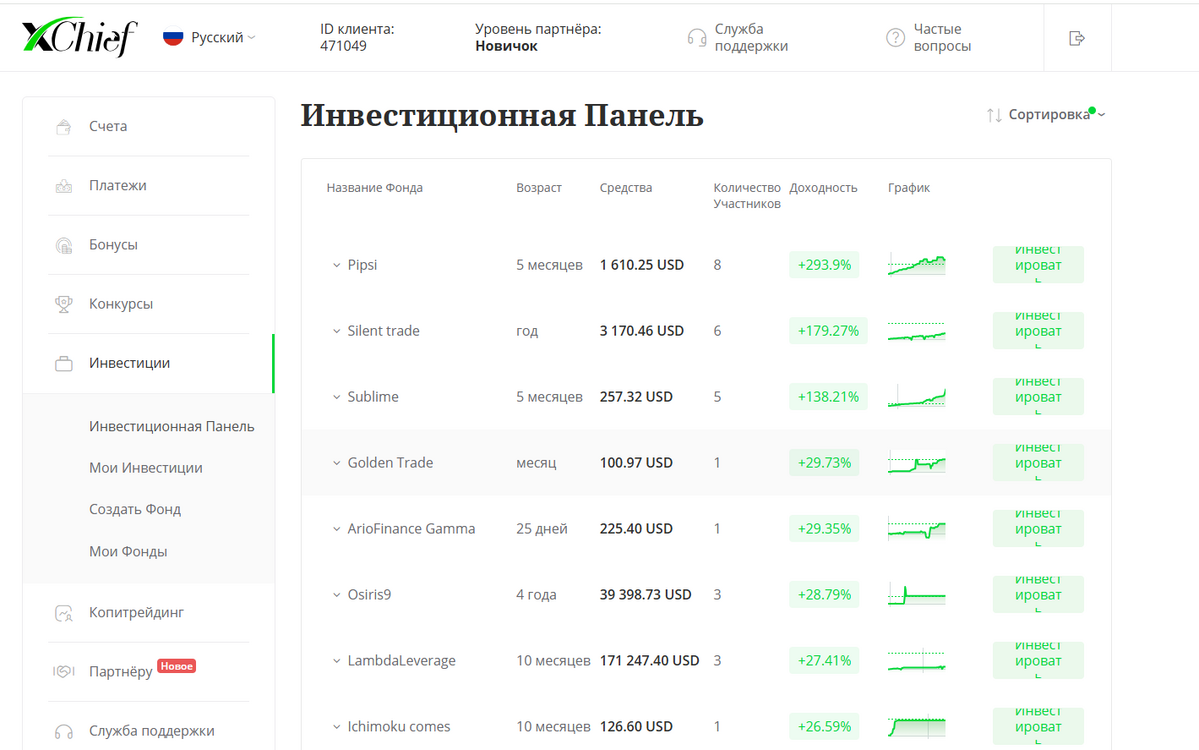Open sidebar Служба поддержки item
This screenshot has height=750, width=1199.
tap(151, 731)
